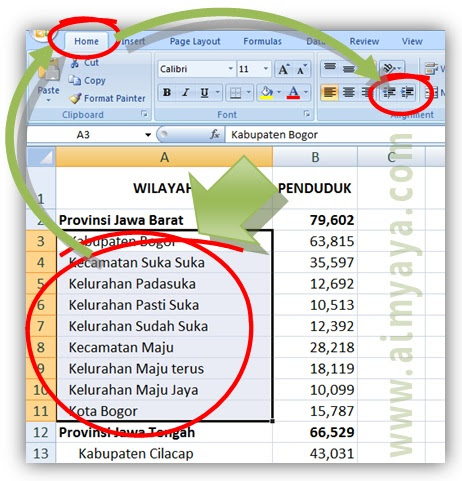Click the Decrease Indent icon
This screenshot has width=462, height=481.
(x=389, y=92)
